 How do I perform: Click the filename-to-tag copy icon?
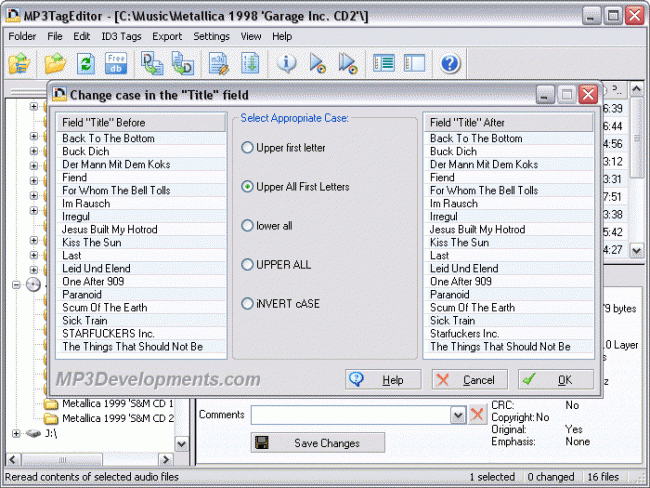click(182, 63)
